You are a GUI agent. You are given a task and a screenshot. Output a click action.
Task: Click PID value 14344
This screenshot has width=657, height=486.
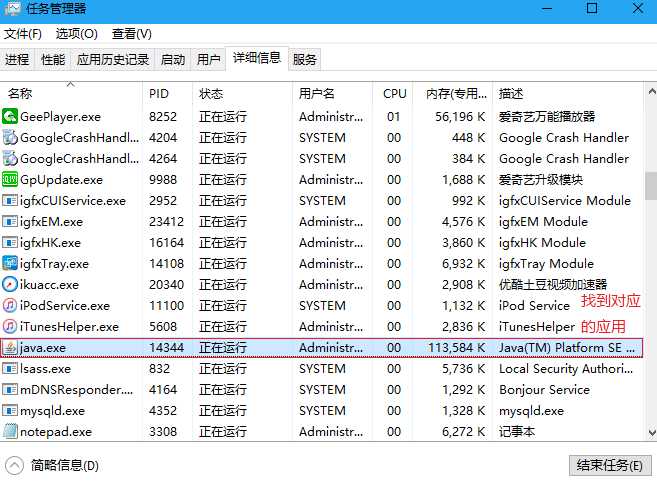coord(166,348)
